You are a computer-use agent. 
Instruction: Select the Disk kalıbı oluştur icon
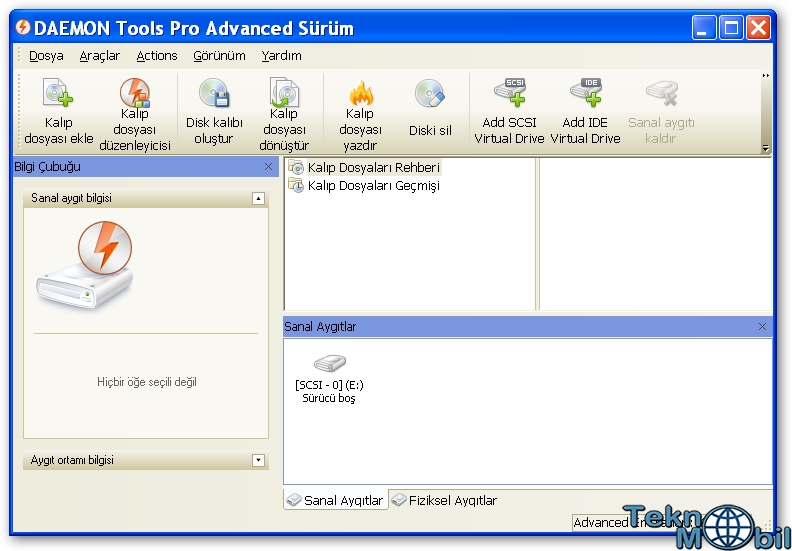(214, 92)
